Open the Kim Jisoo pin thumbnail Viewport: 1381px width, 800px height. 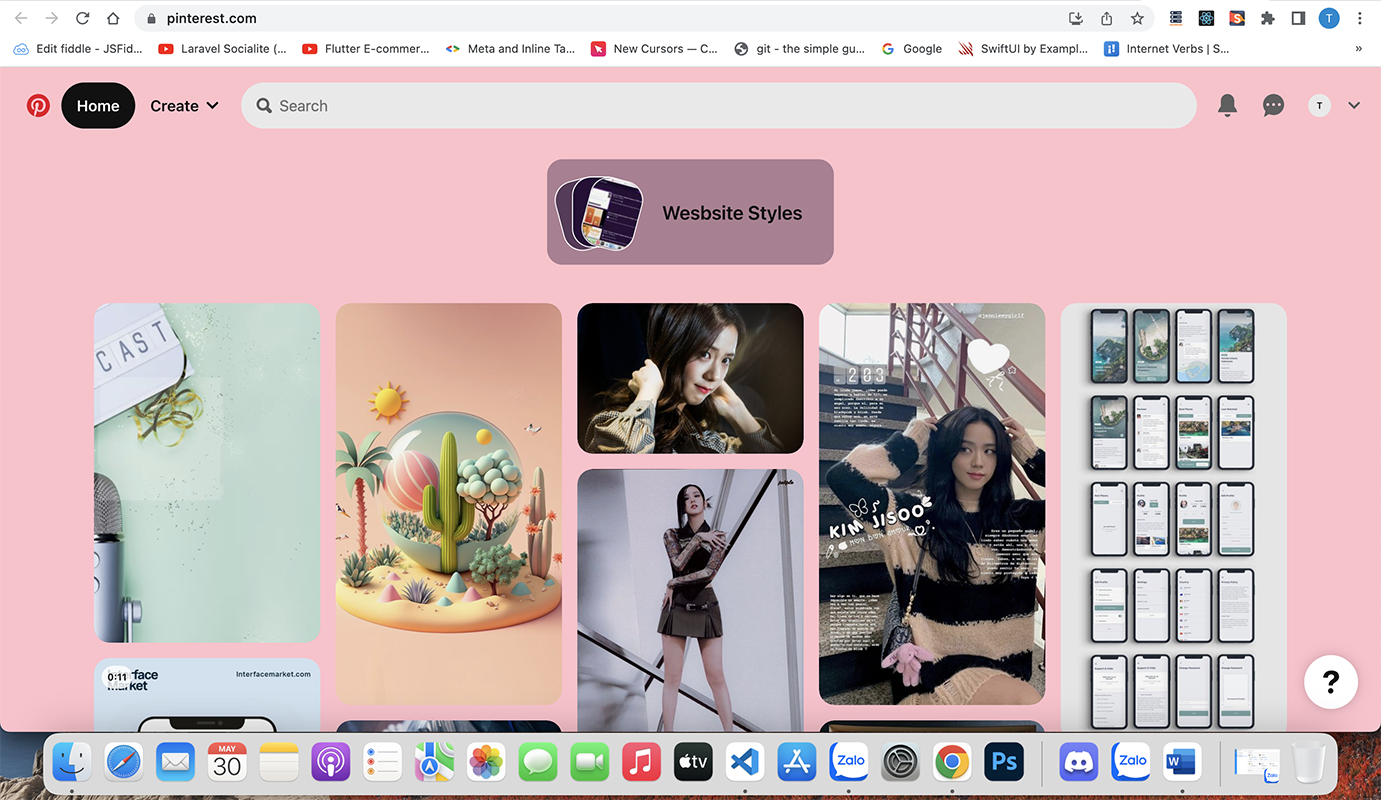point(931,500)
